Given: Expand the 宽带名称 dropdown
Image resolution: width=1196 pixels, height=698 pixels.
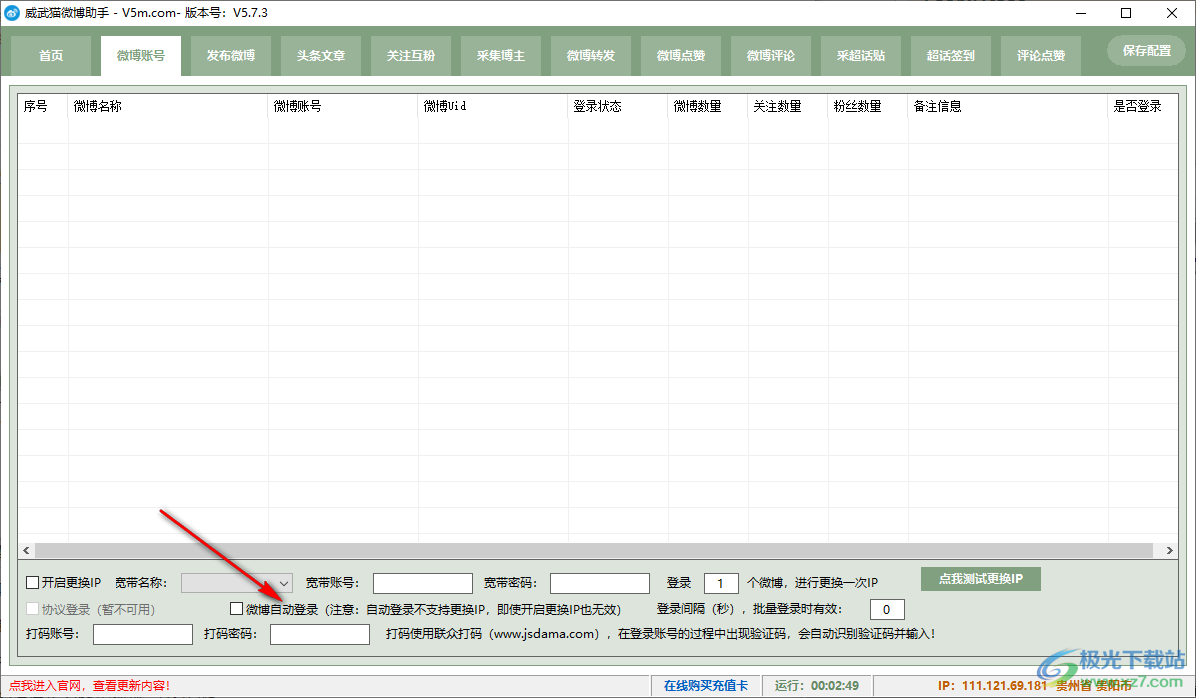Looking at the screenshot, I should [236, 584].
